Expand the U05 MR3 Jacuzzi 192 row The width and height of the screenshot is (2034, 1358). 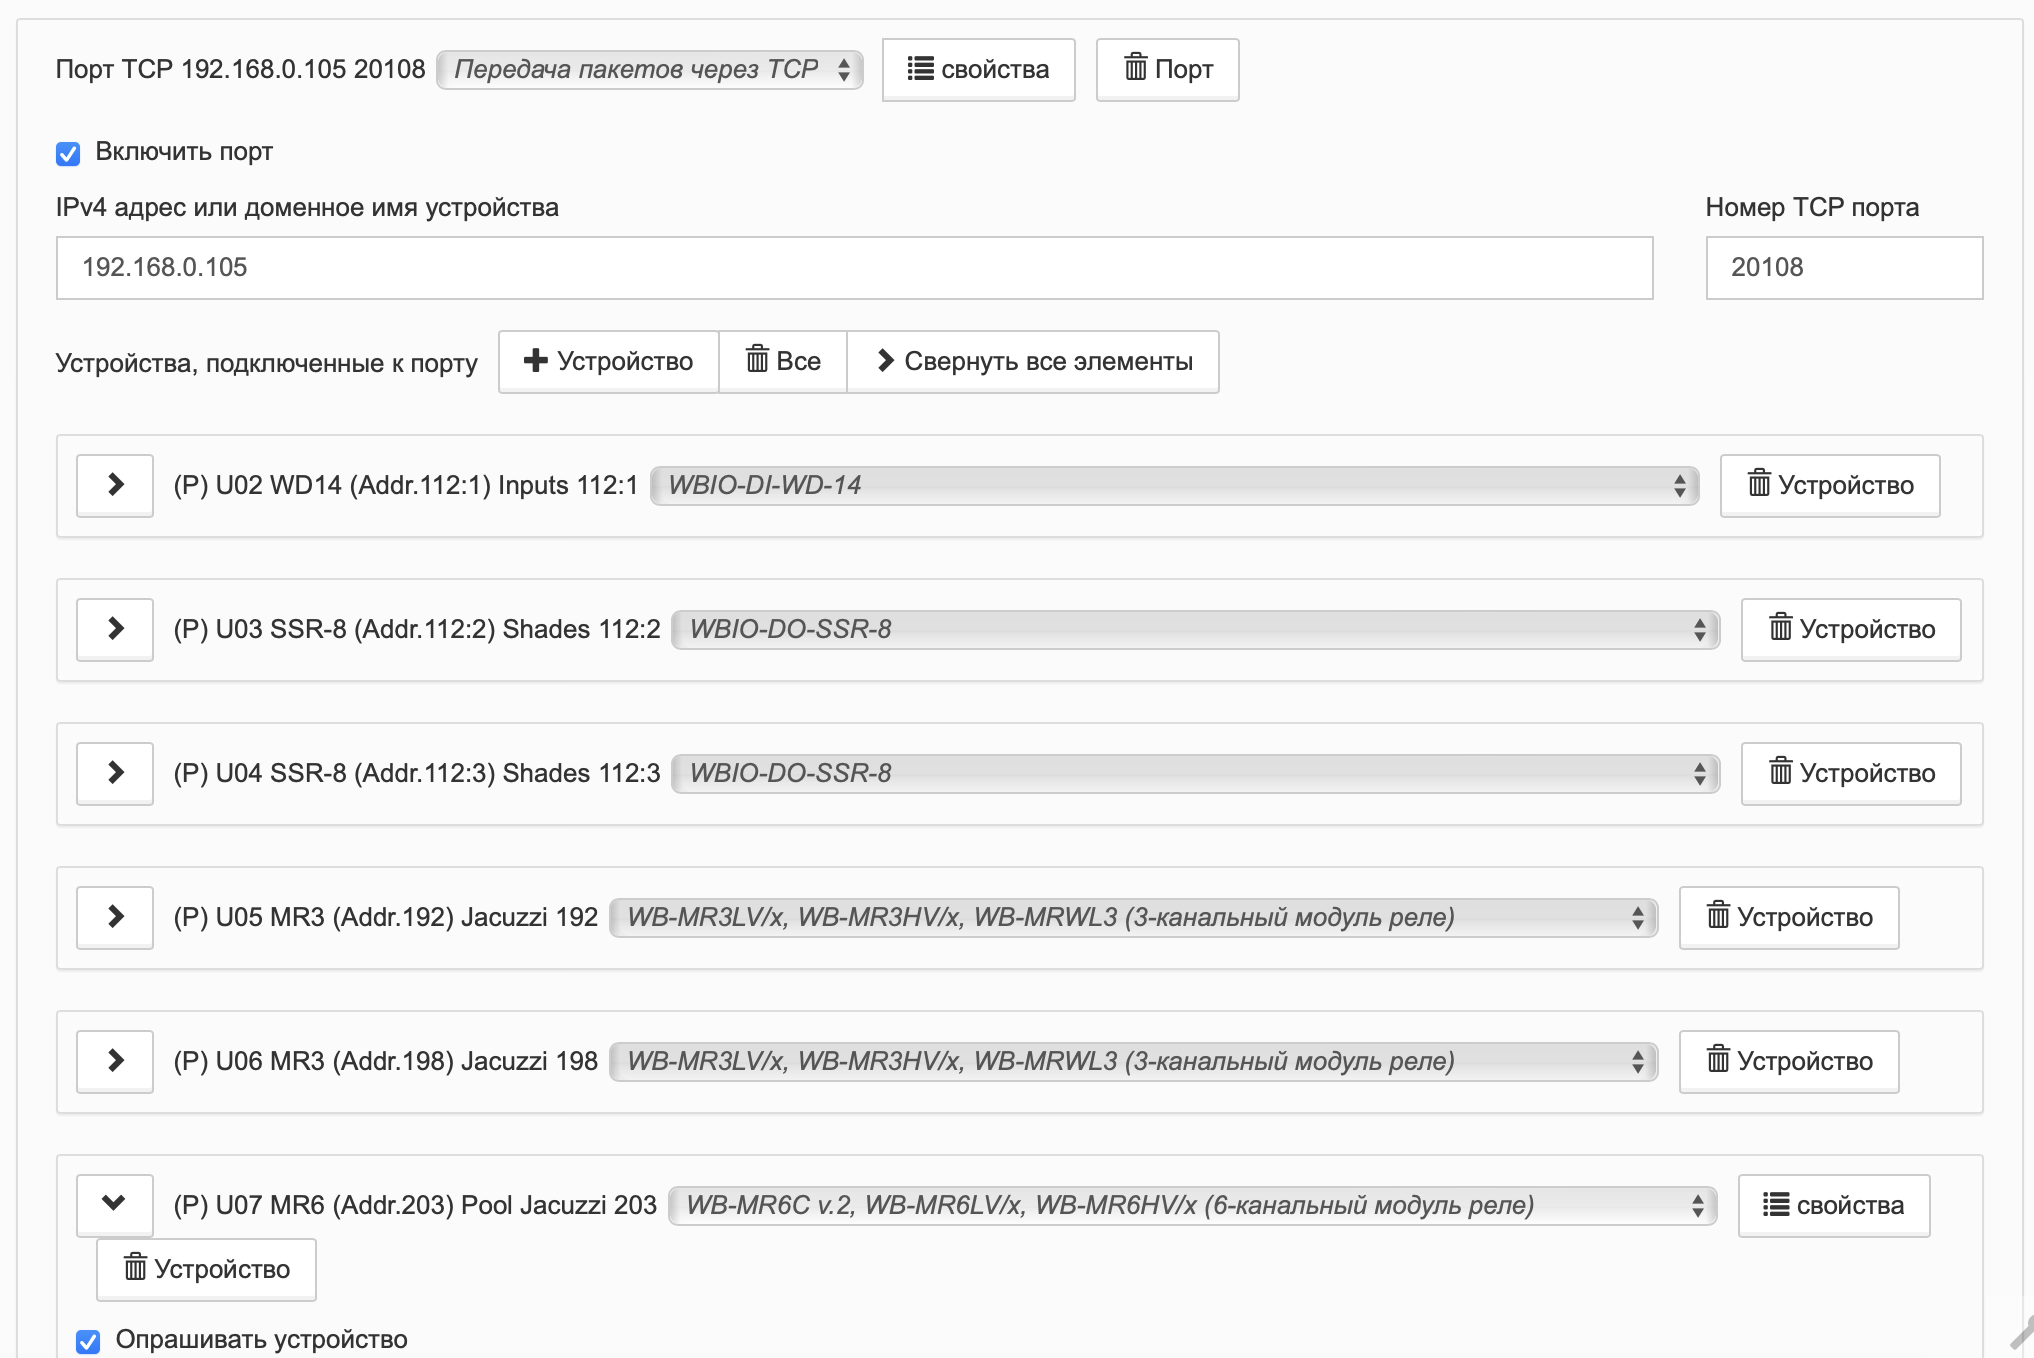[x=115, y=917]
